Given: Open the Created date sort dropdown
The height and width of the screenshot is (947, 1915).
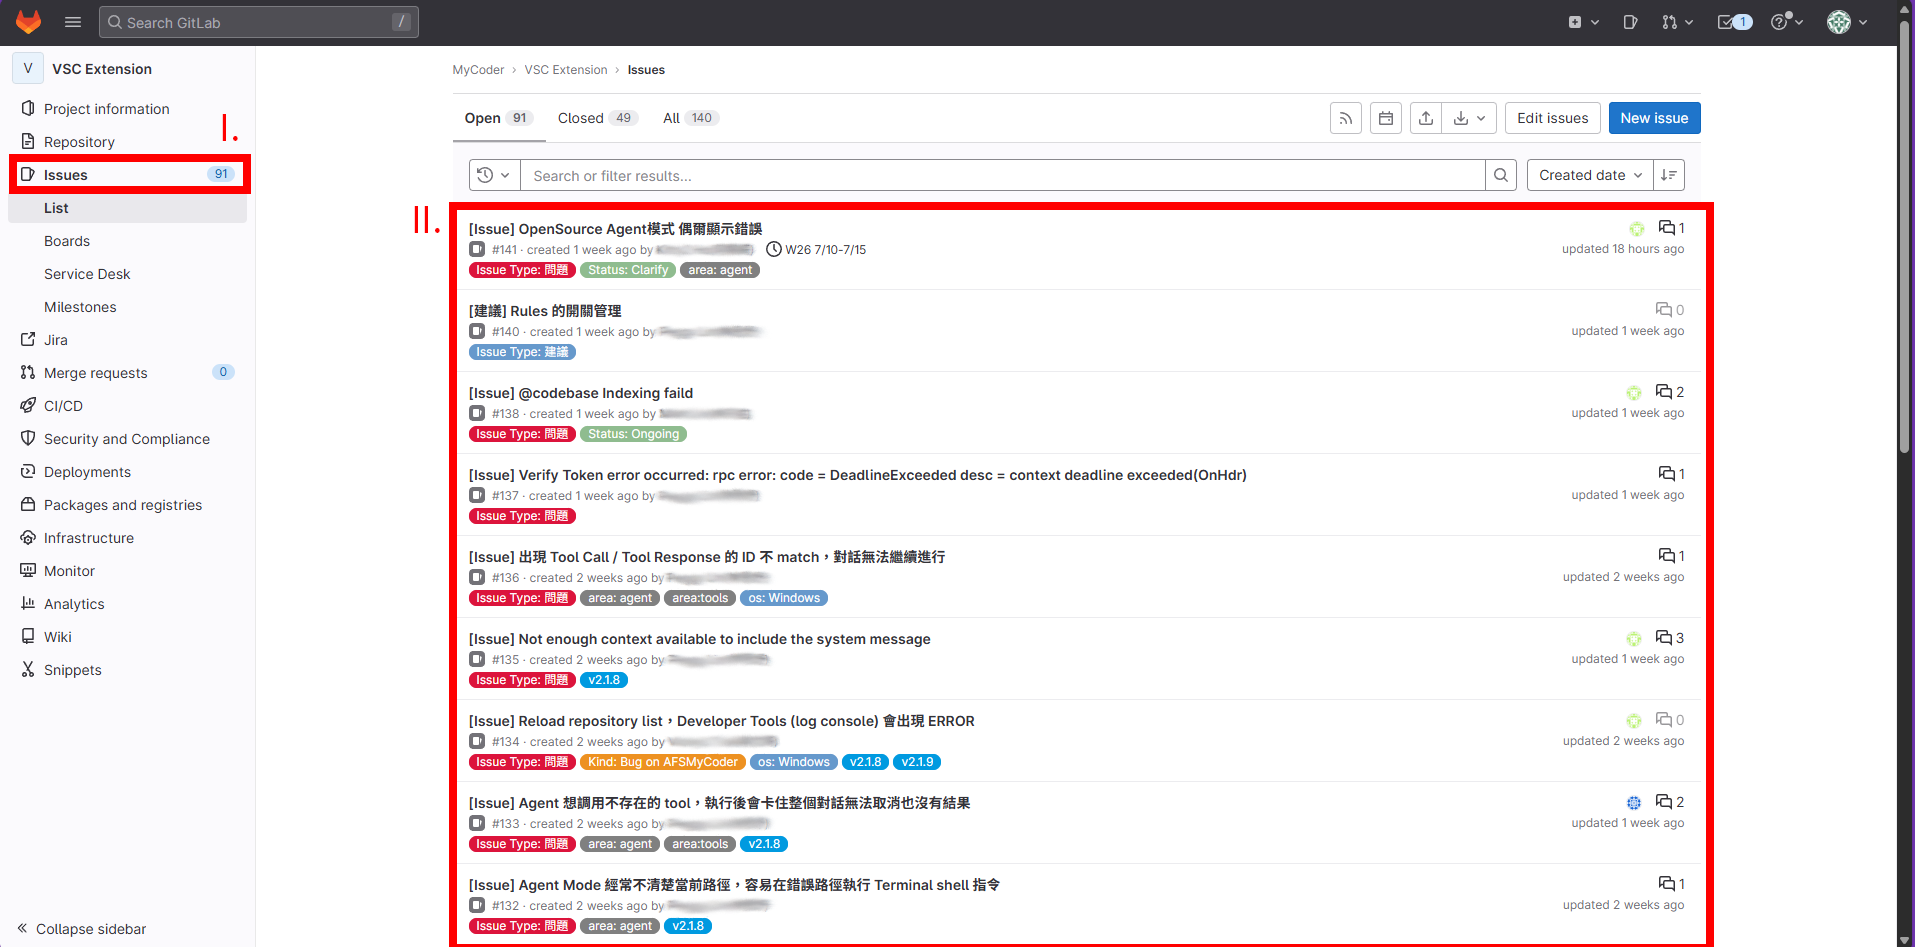Looking at the screenshot, I should click(x=1590, y=175).
